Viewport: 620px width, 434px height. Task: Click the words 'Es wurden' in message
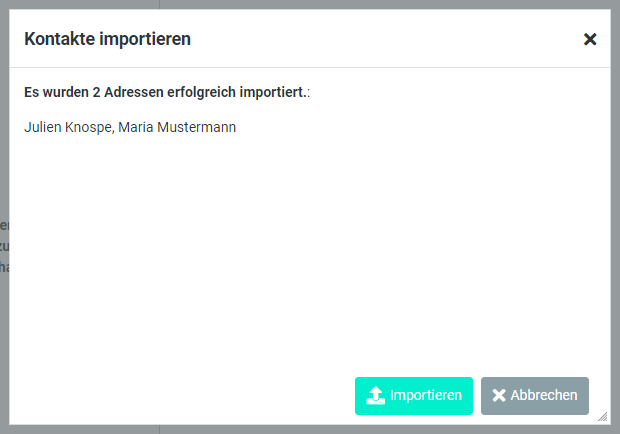click(x=52, y=92)
